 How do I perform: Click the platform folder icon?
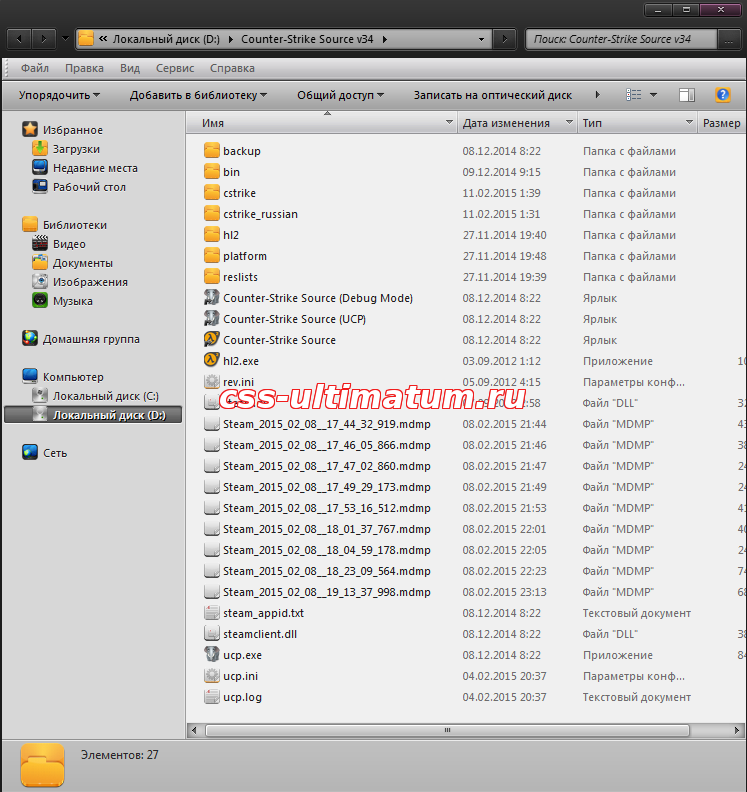212,256
